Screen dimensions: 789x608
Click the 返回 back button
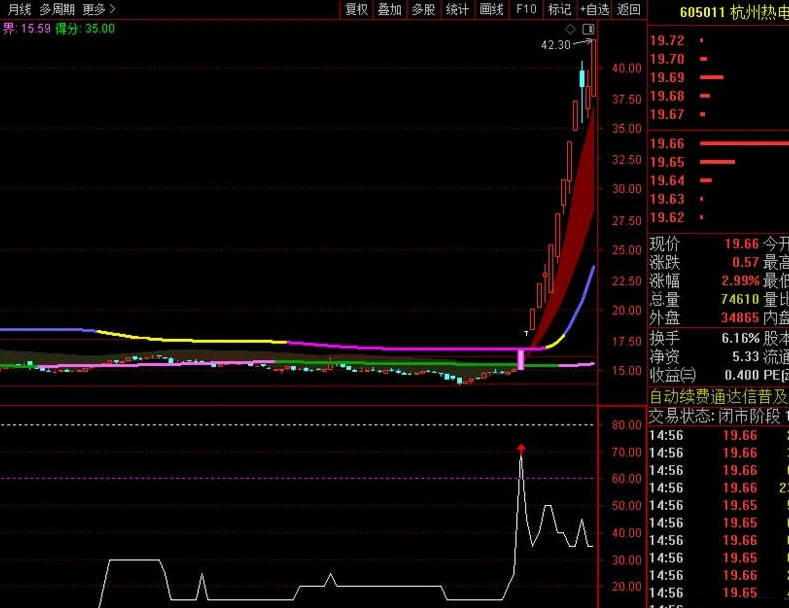[628, 9]
